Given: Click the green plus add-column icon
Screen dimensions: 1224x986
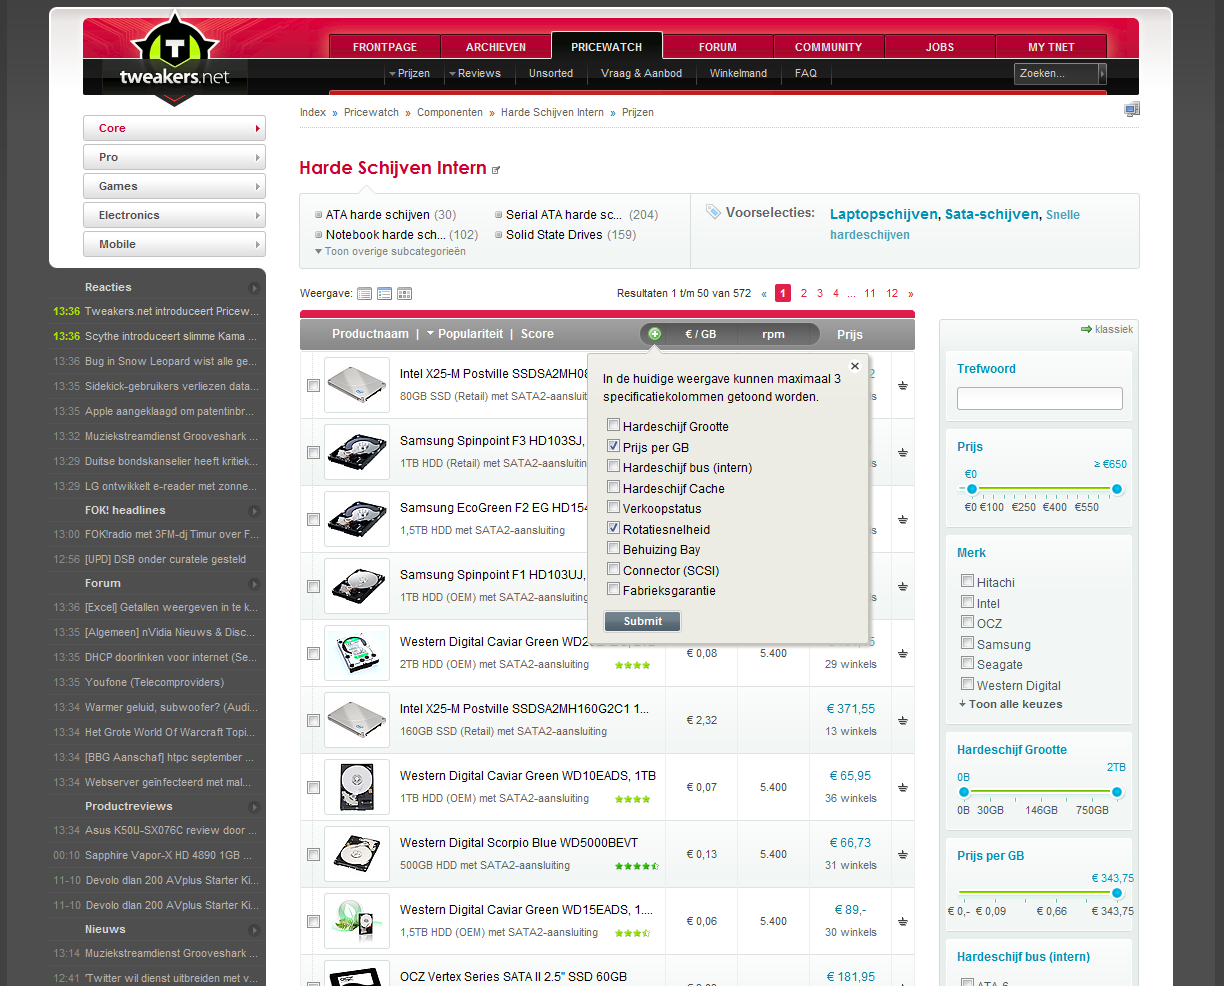Looking at the screenshot, I should 654,334.
